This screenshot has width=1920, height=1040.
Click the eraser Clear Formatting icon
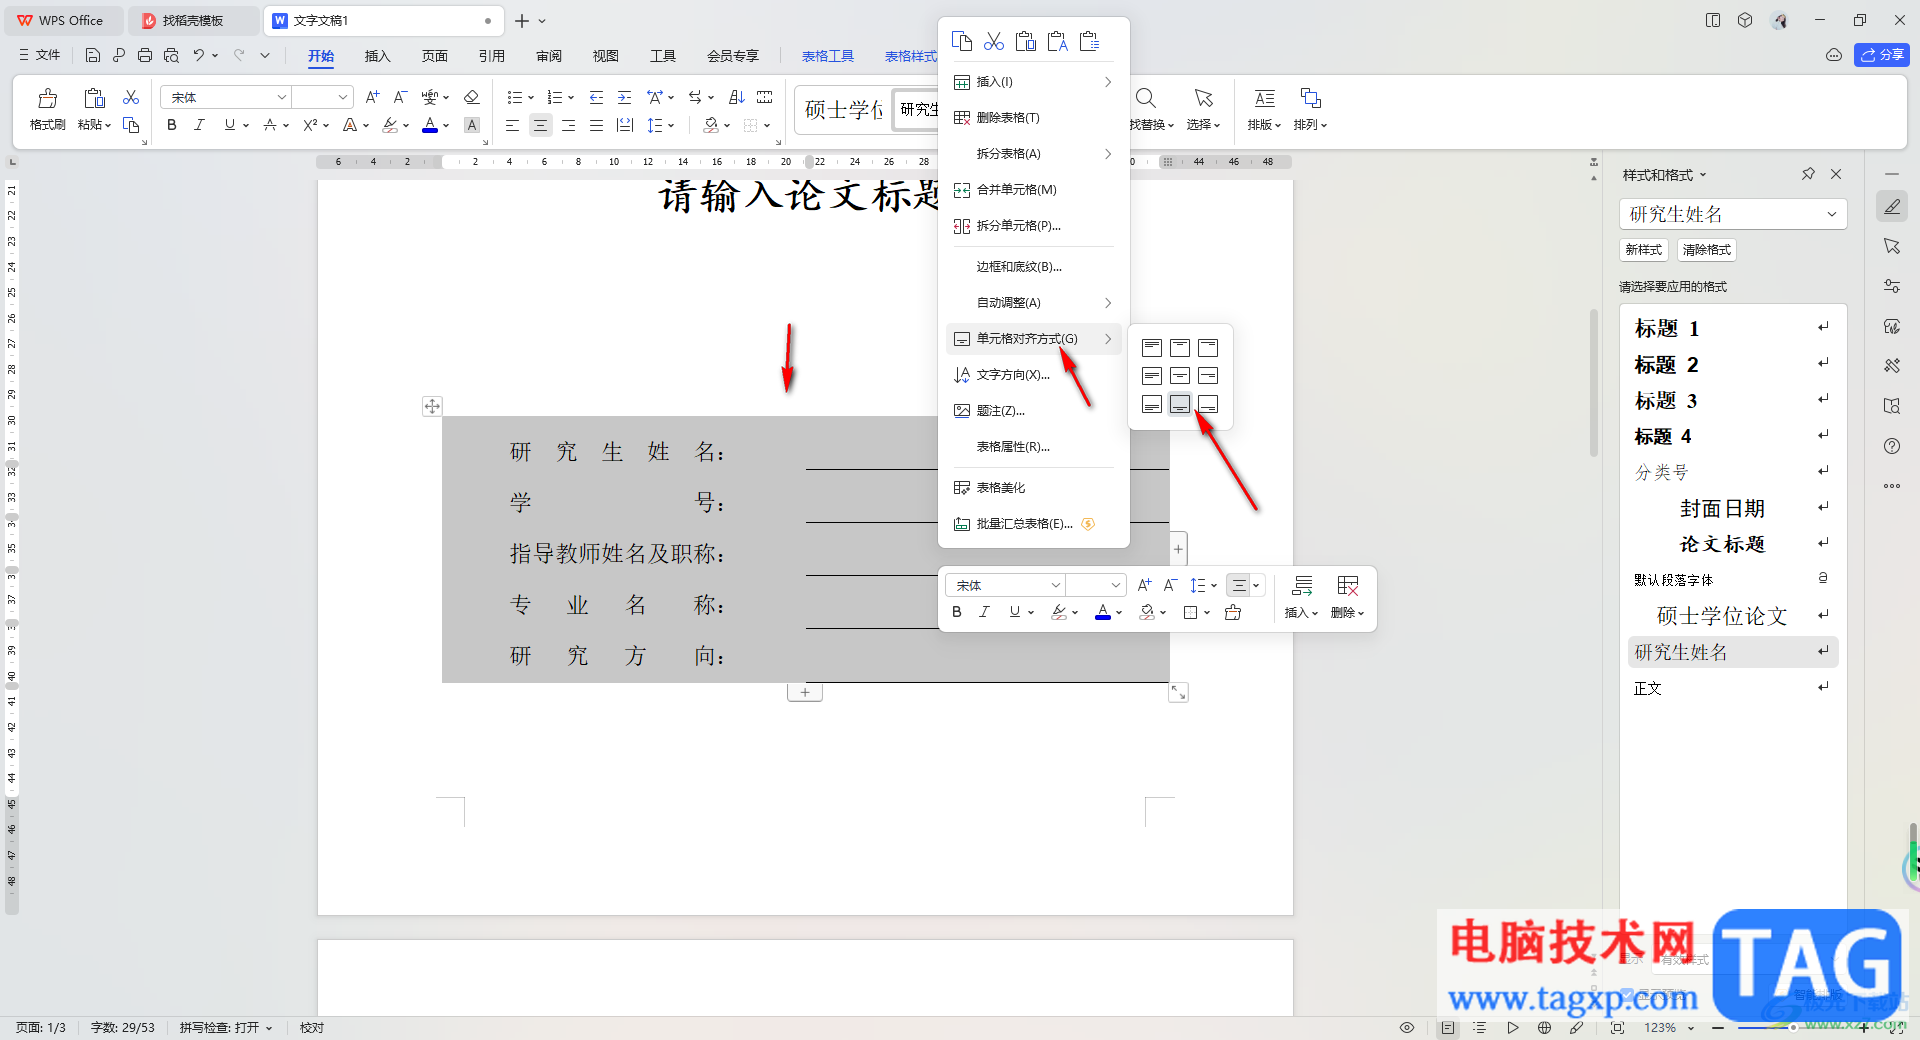coord(472,97)
